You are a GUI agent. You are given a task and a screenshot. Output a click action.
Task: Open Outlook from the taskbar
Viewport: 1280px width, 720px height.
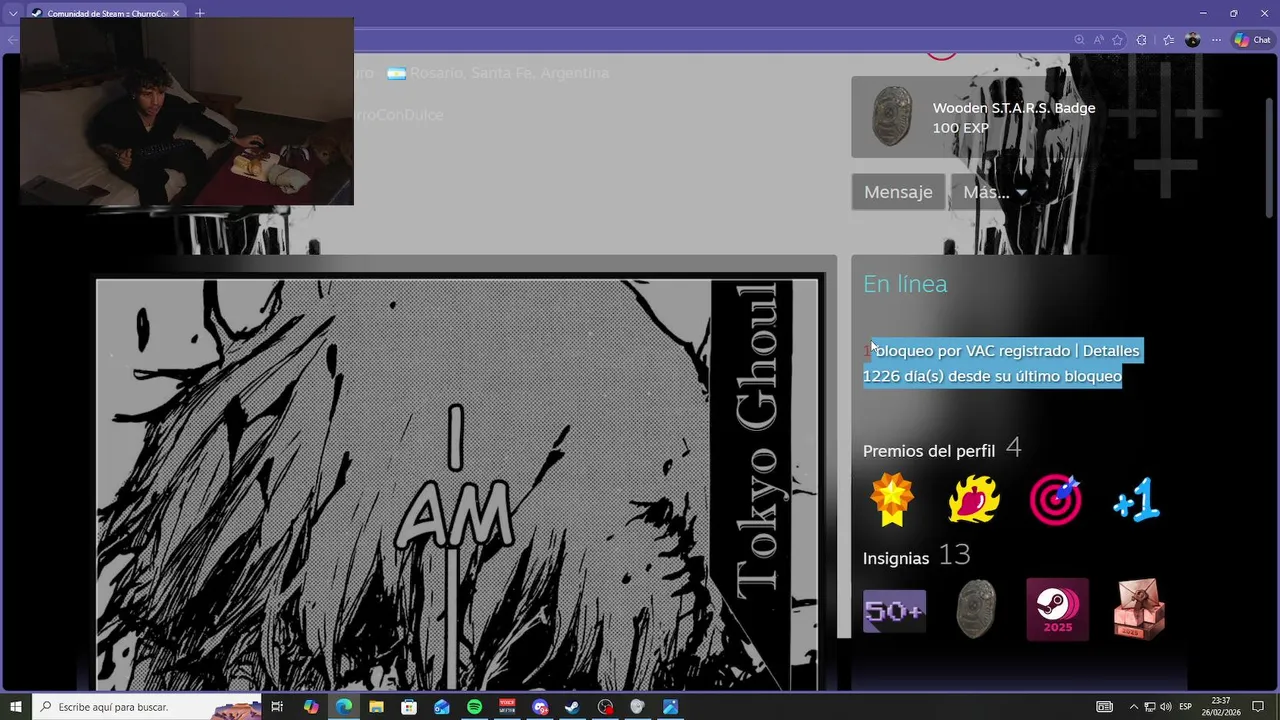click(442, 707)
